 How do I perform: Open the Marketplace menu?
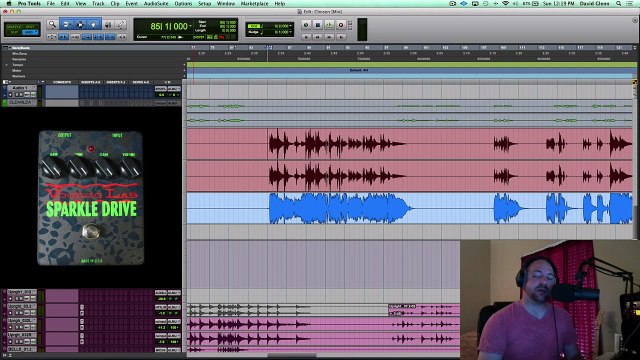click(x=254, y=3)
